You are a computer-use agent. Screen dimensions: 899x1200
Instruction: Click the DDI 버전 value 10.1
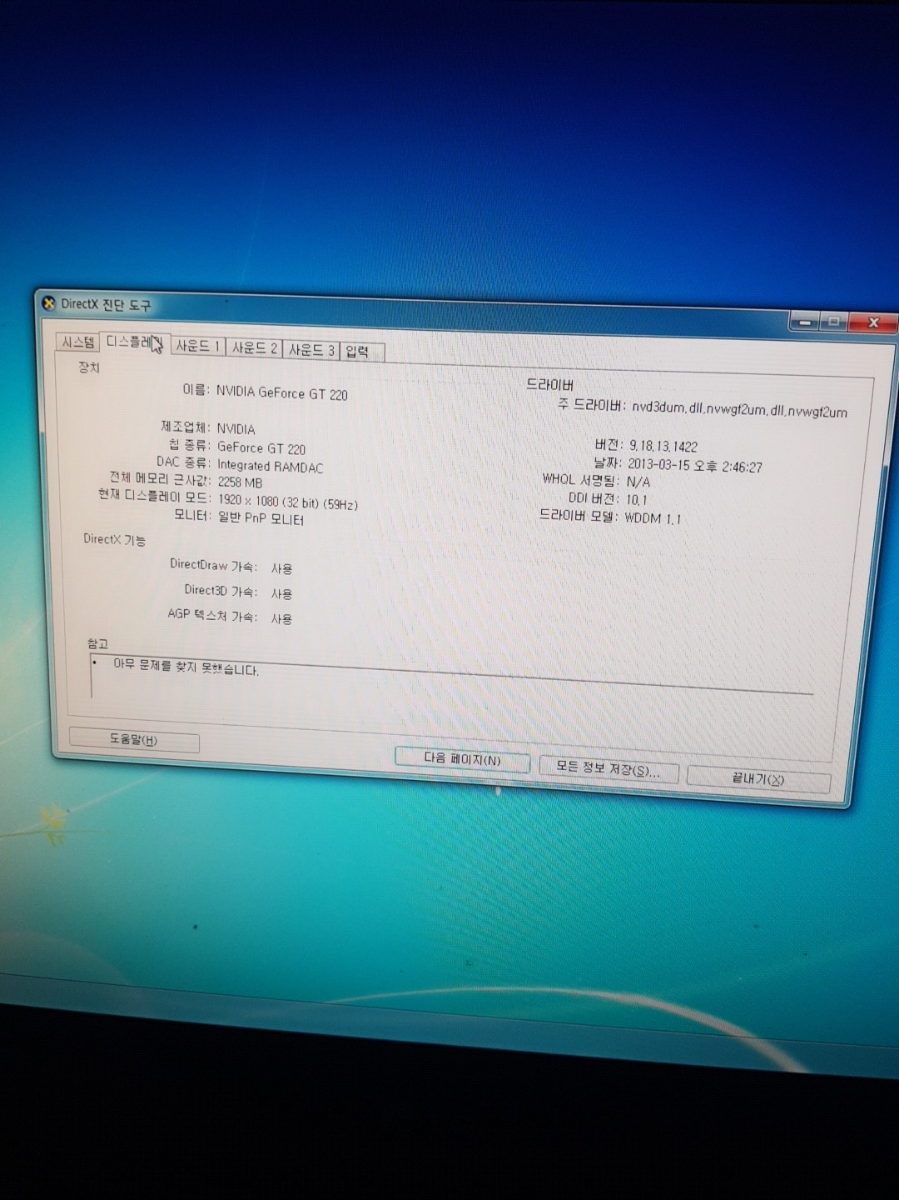pyautogui.click(x=637, y=499)
